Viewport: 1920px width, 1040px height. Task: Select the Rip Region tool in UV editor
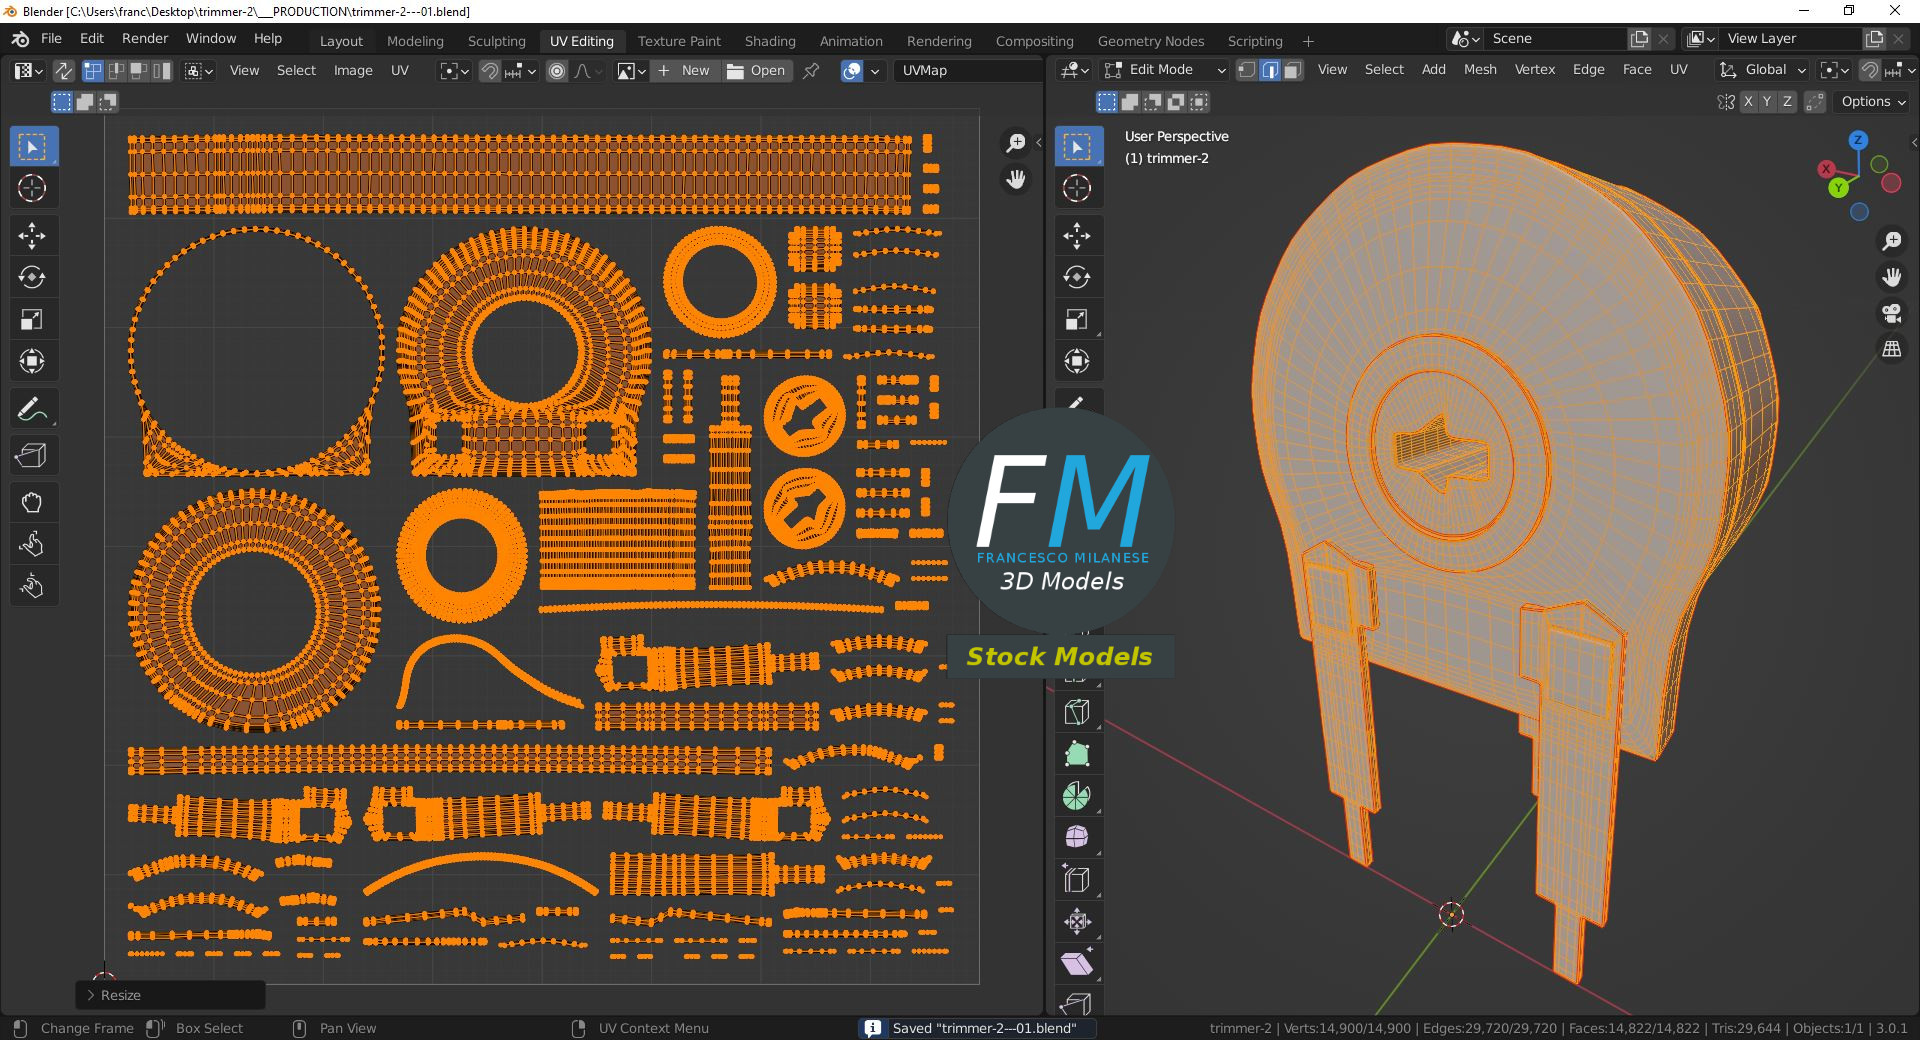pyautogui.click(x=32, y=456)
